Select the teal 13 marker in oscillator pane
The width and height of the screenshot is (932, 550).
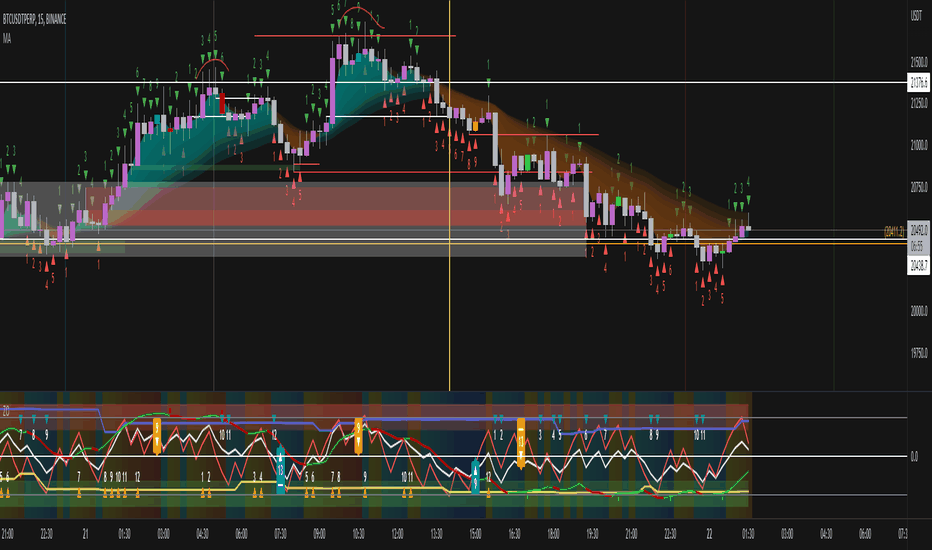click(x=281, y=471)
